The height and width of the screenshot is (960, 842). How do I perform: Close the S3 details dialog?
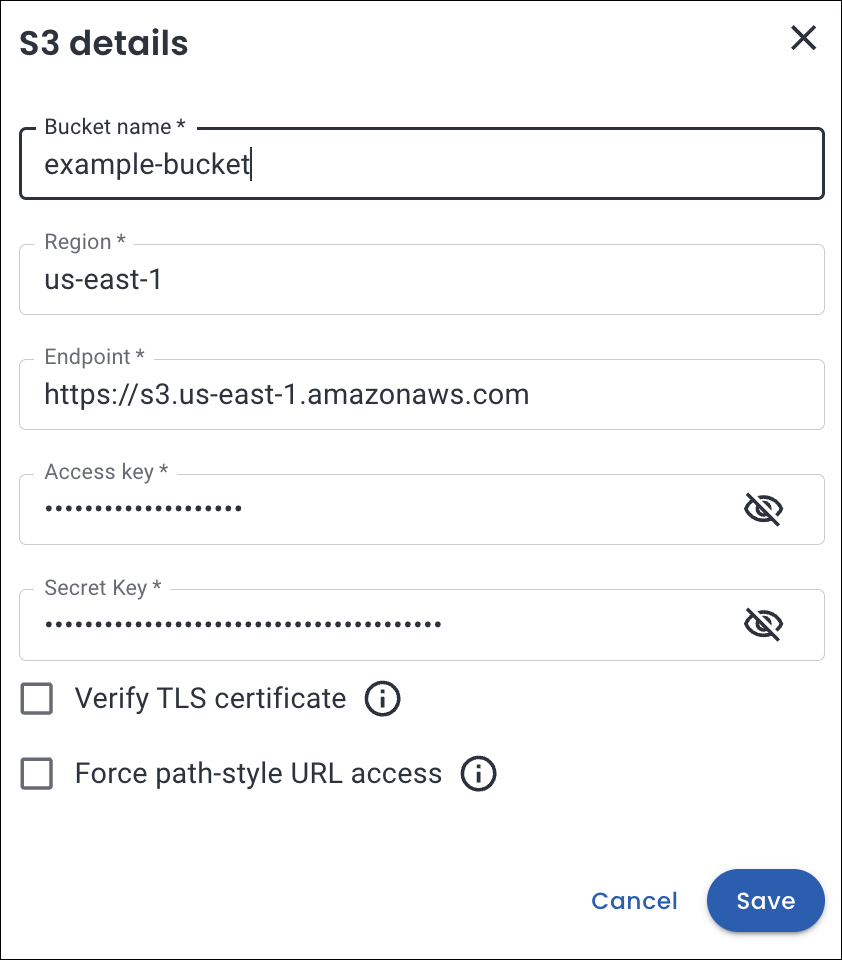(x=803, y=39)
